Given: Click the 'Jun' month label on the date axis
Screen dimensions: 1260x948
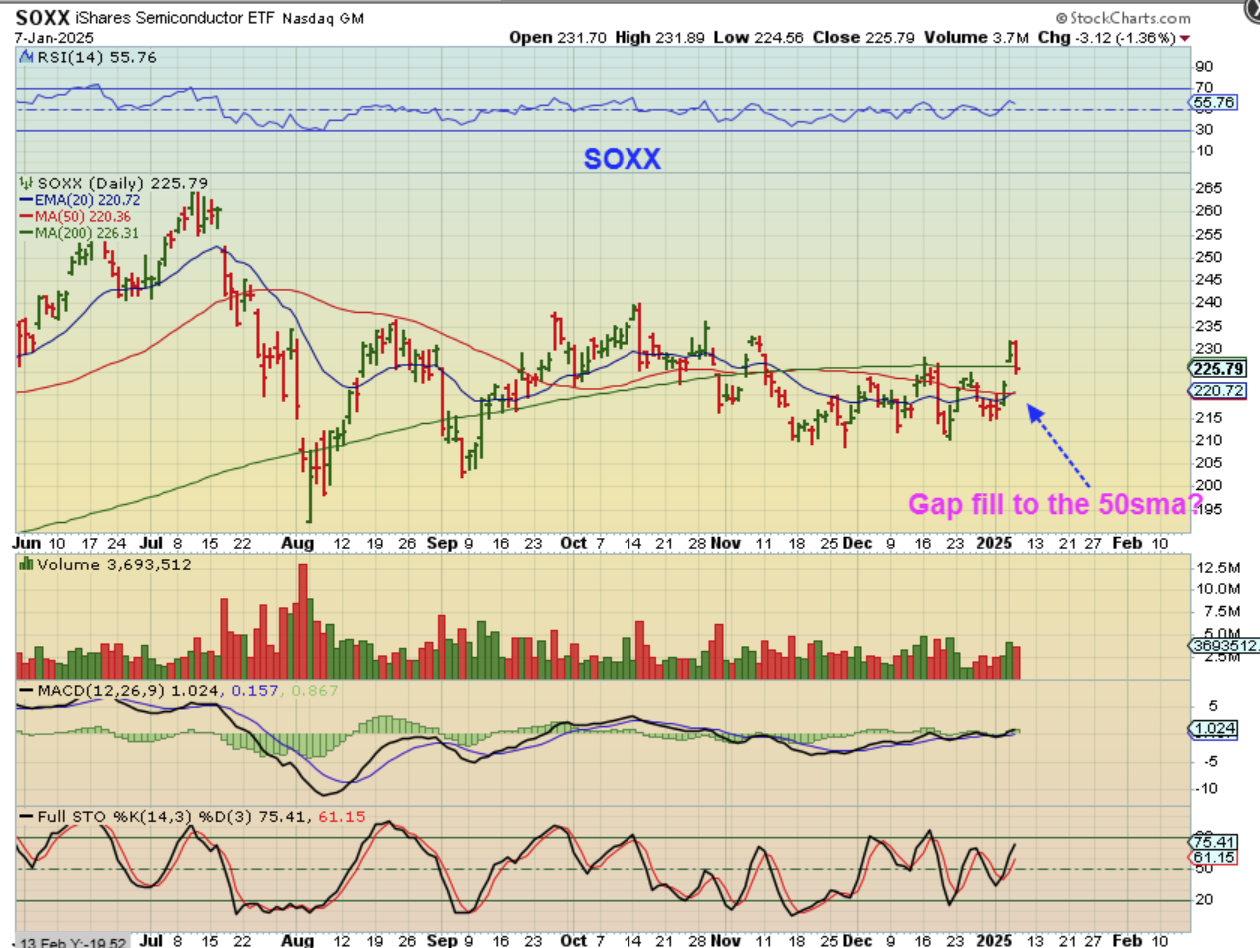Looking at the screenshot, I should [x=28, y=543].
